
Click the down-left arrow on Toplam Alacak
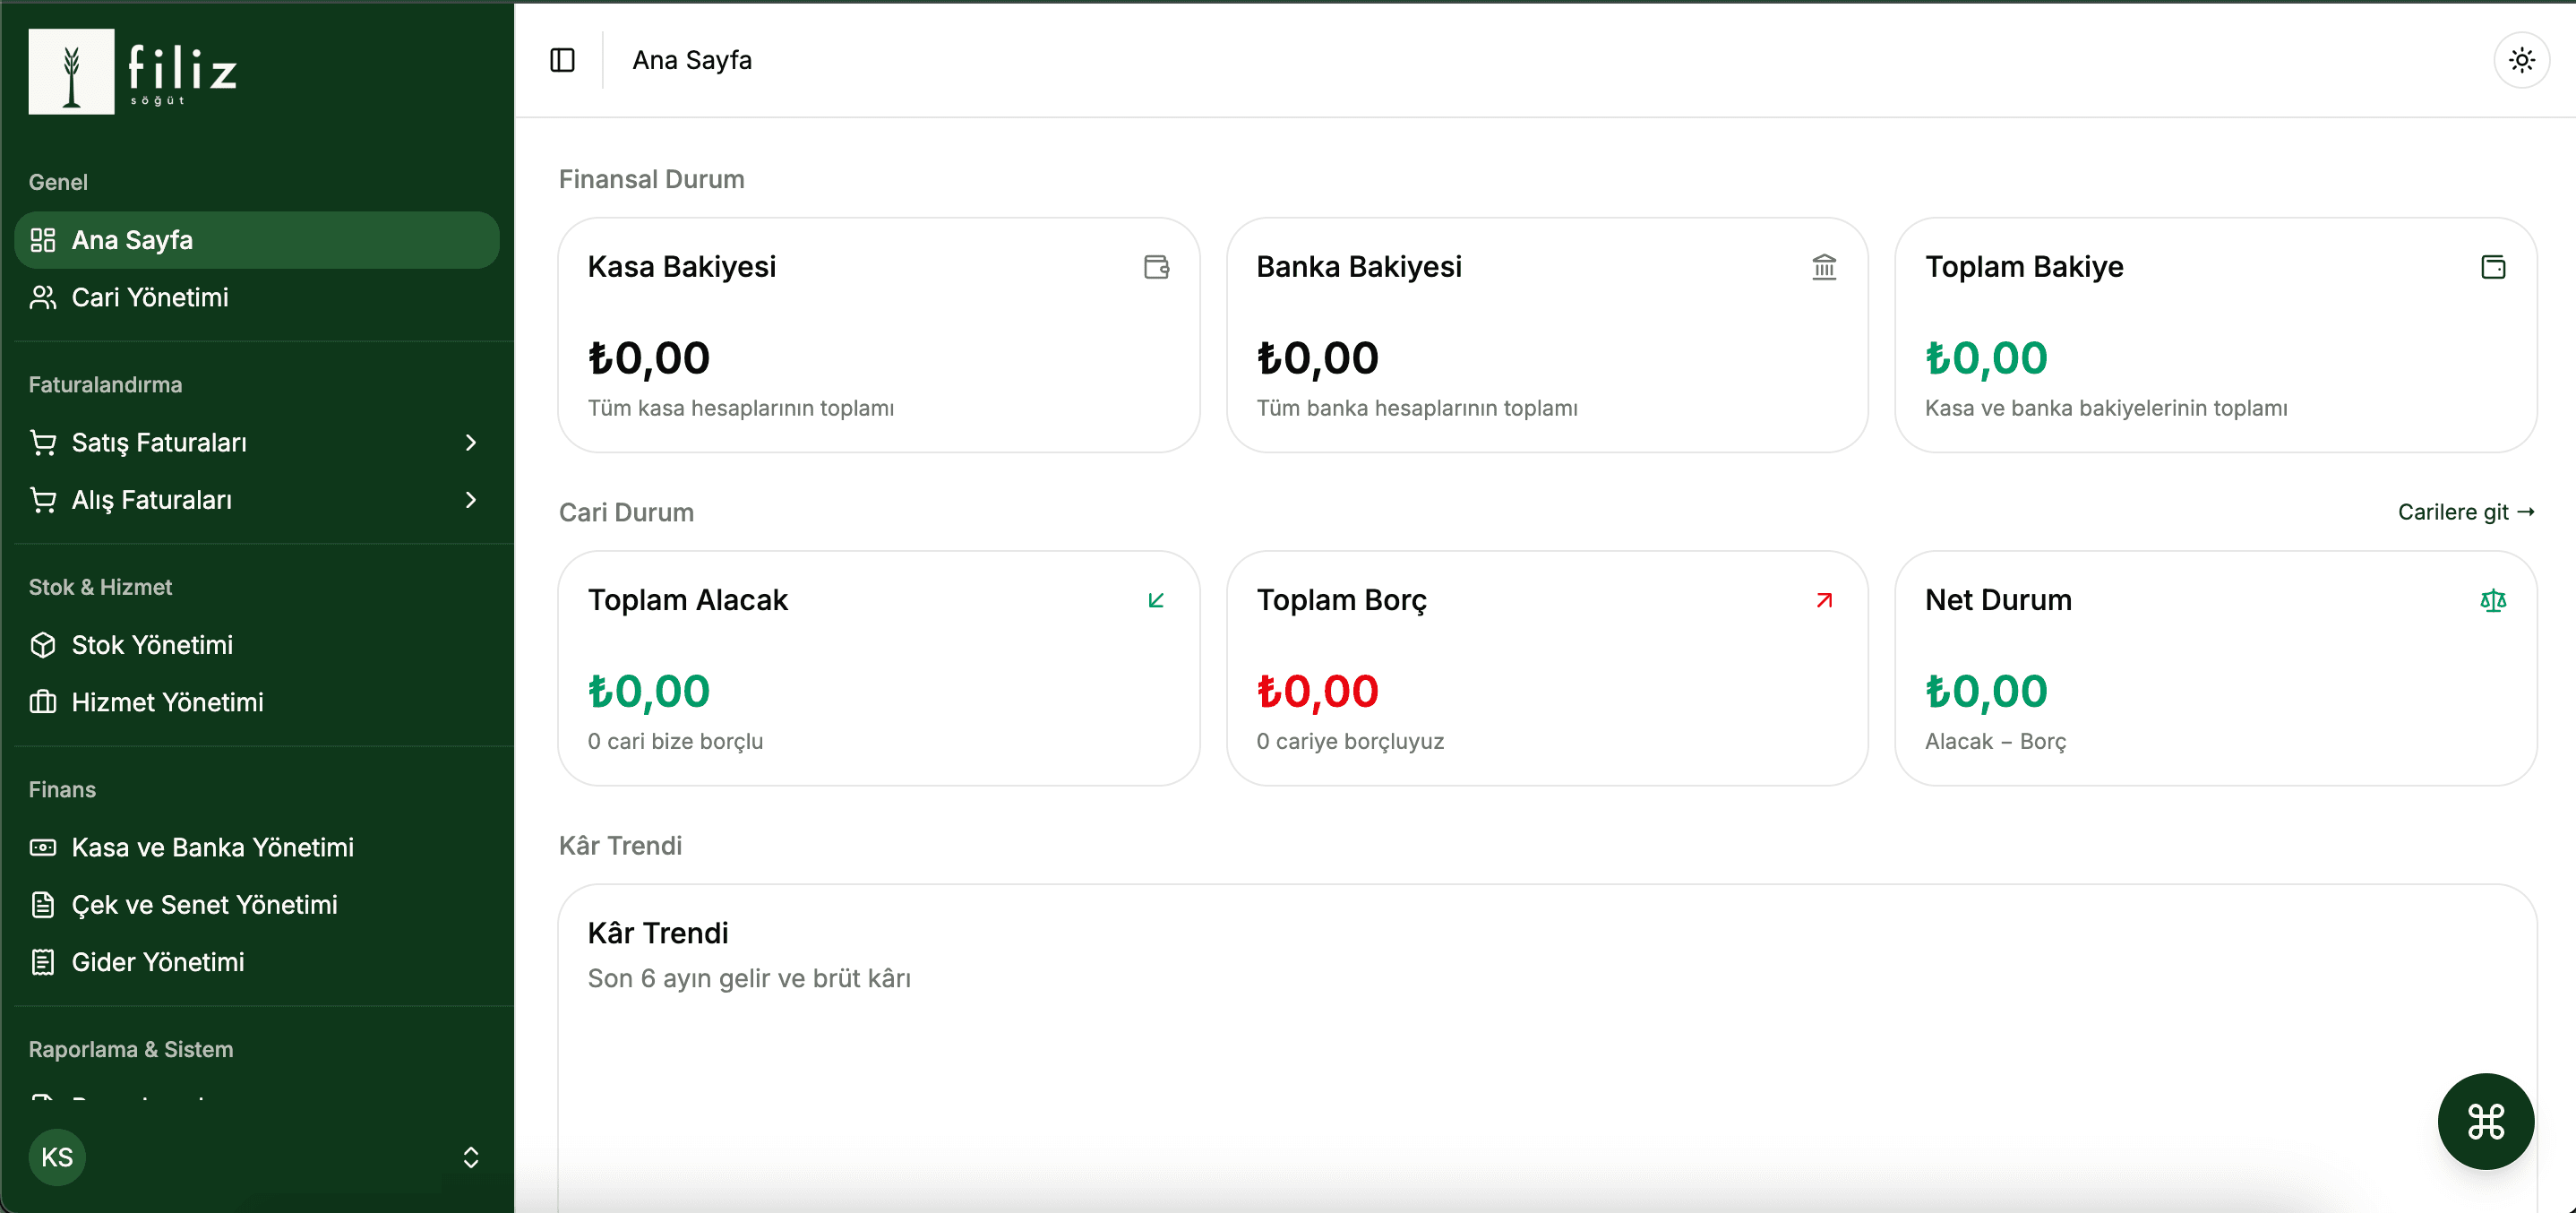click(1156, 600)
